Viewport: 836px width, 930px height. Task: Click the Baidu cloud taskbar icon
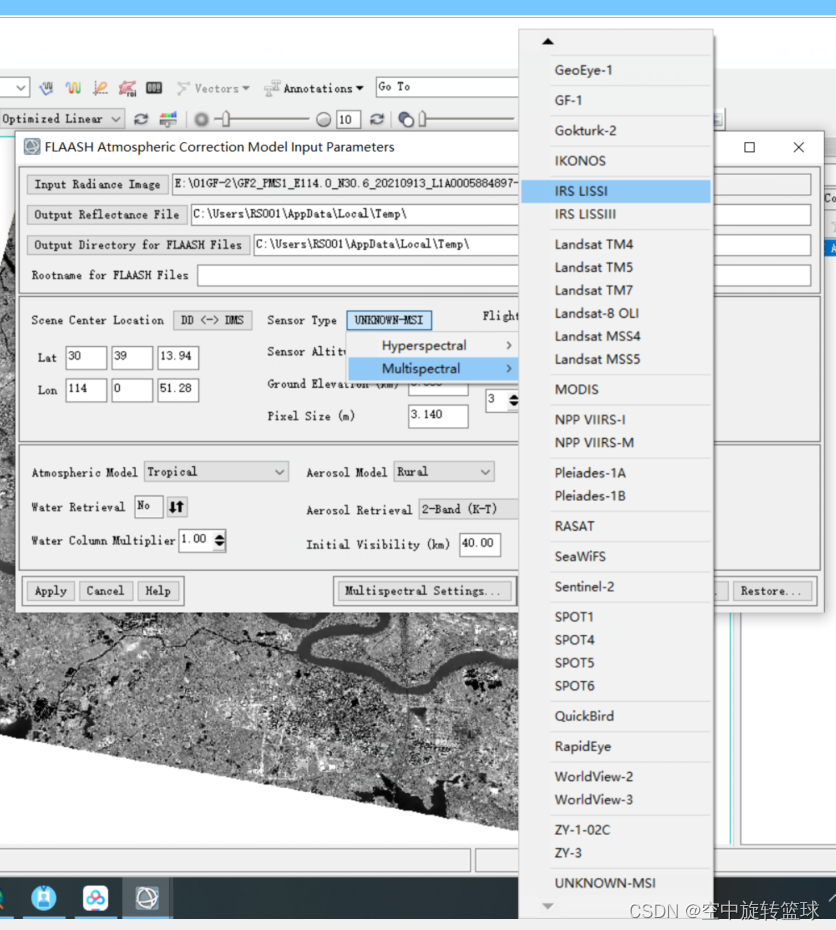pyautogui.click(x=95, y=897)
